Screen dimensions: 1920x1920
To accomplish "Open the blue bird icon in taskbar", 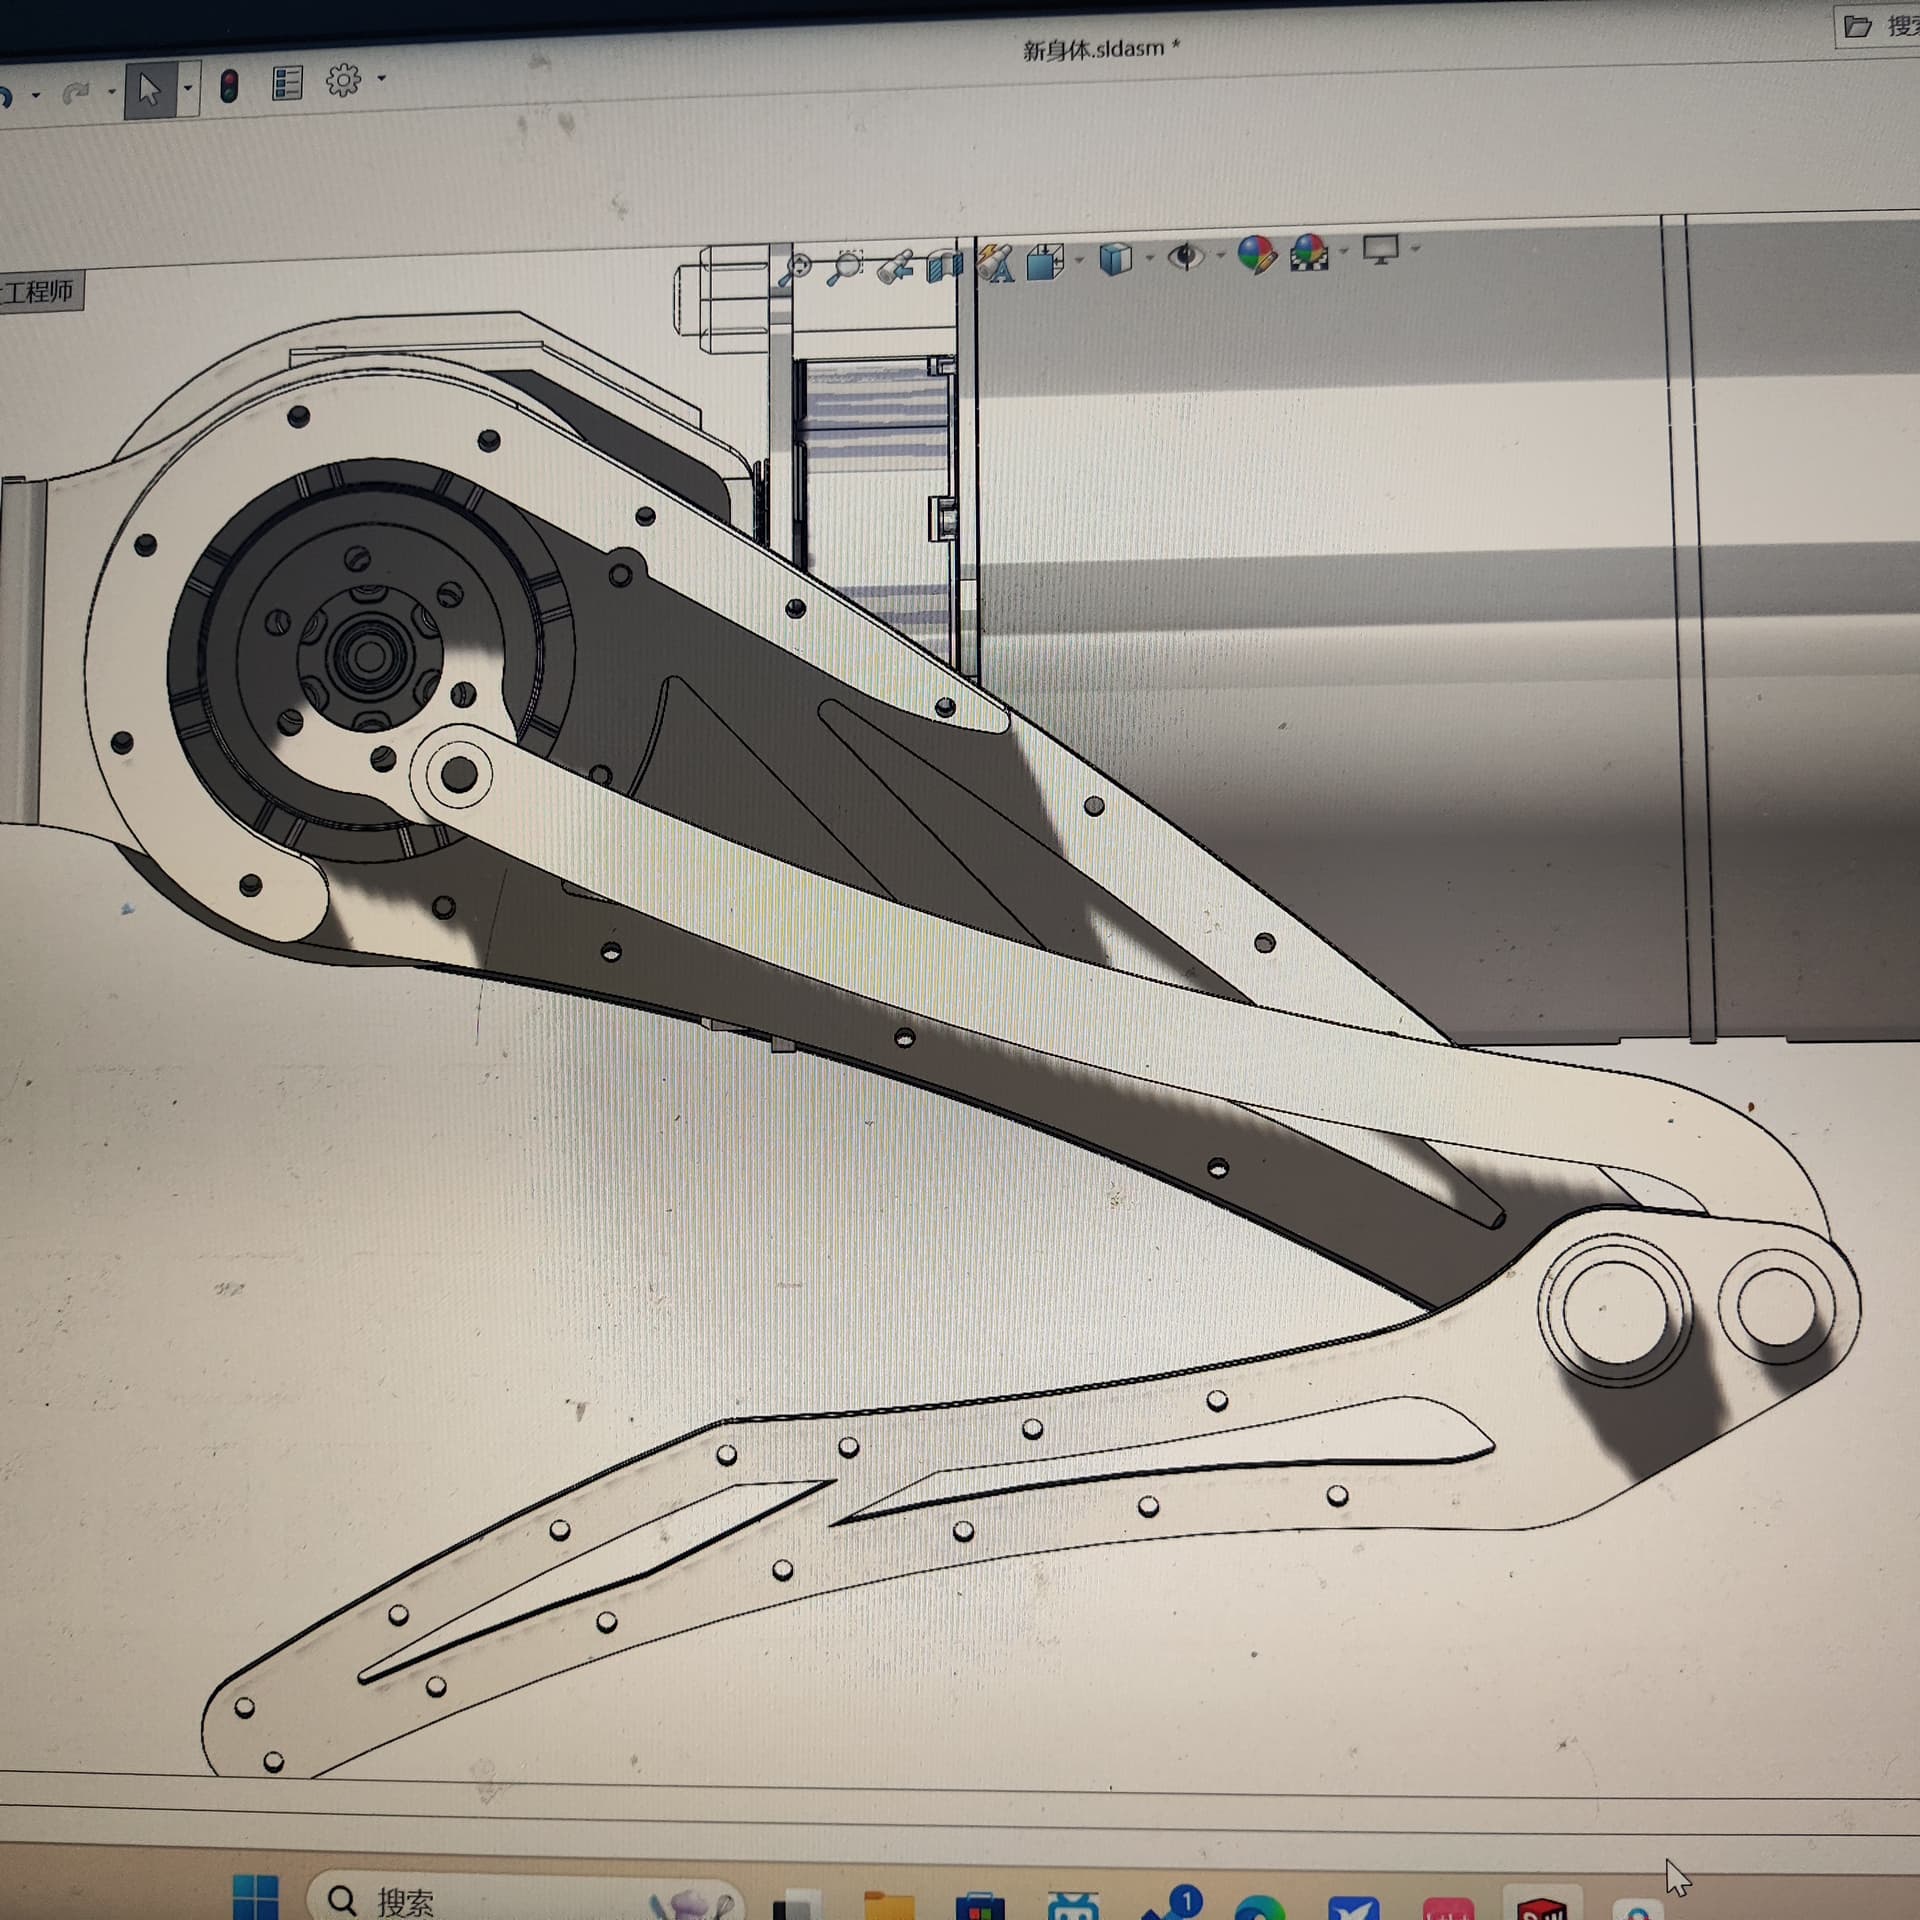I will tap(1354, 1908).
